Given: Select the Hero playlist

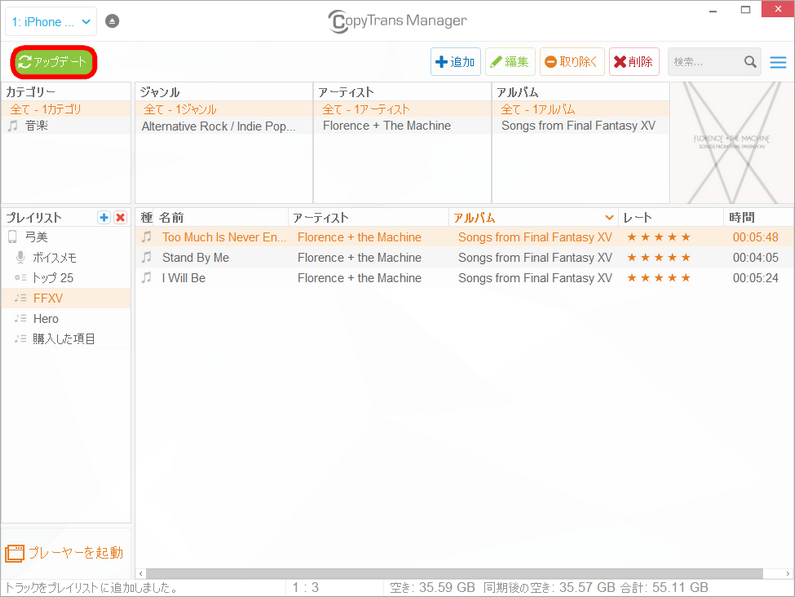Looking at the screenshot, I should click(66, 319).
